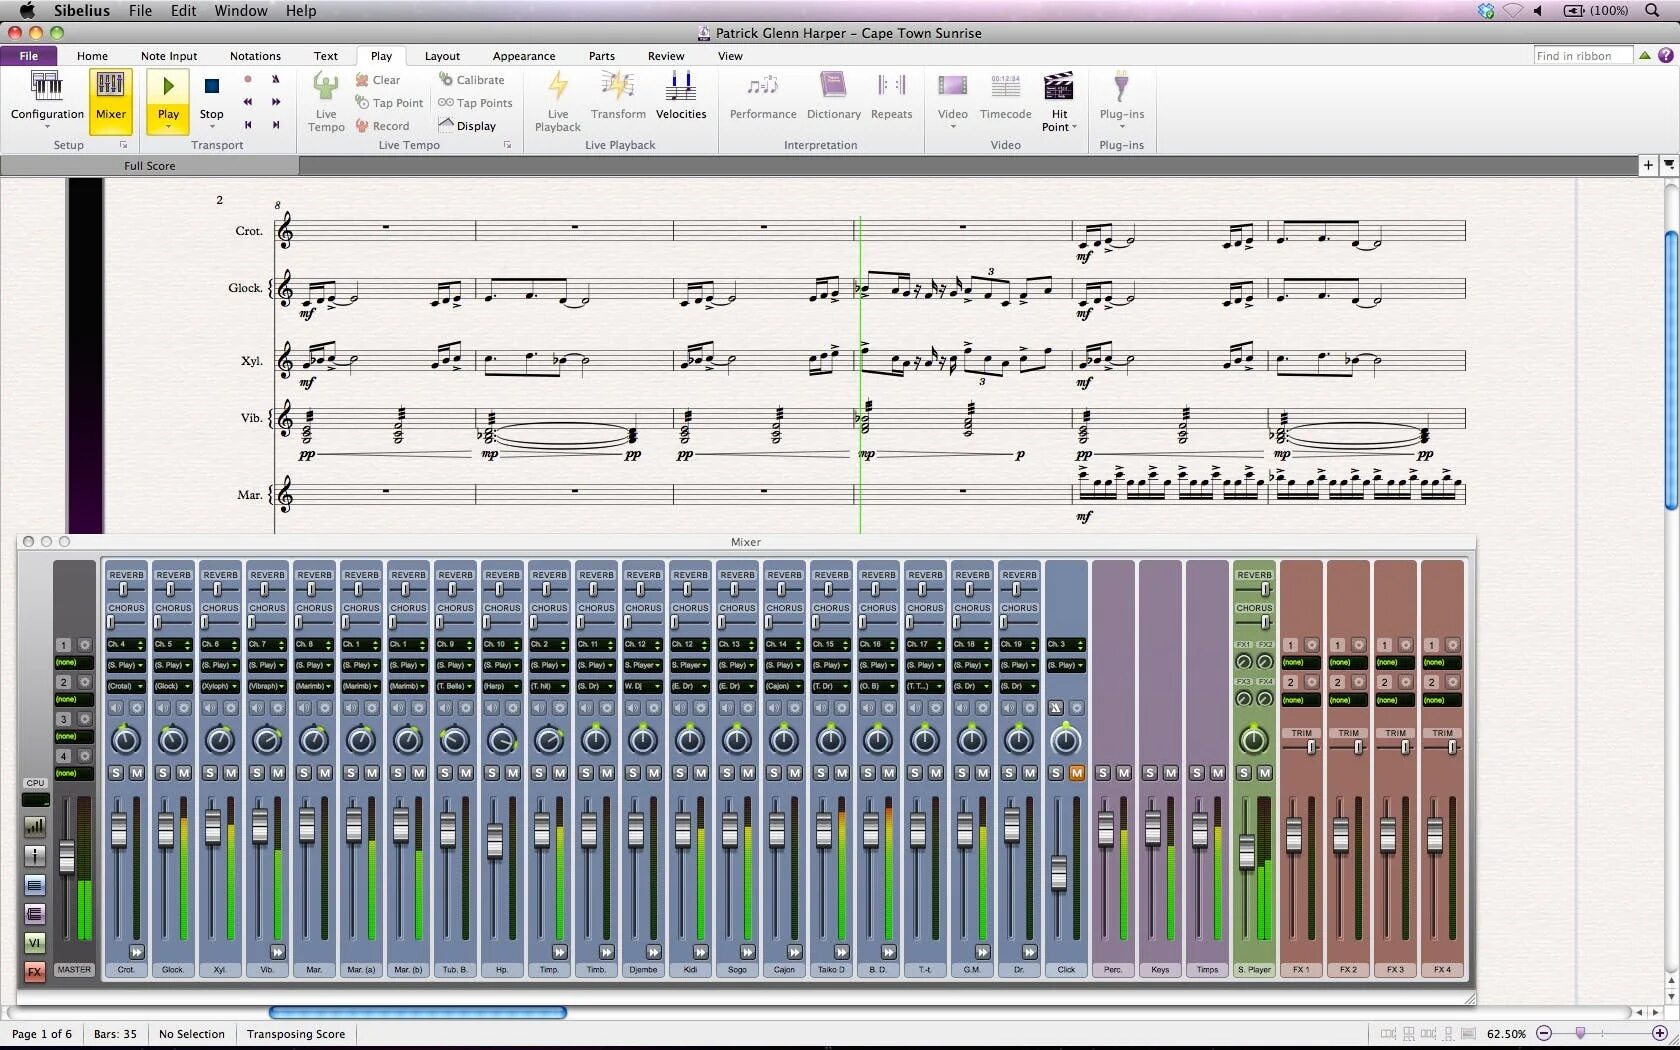Open the Plug-ins icon in ribbon
Screen dimensions: 1680x1050
point(1121,100)
